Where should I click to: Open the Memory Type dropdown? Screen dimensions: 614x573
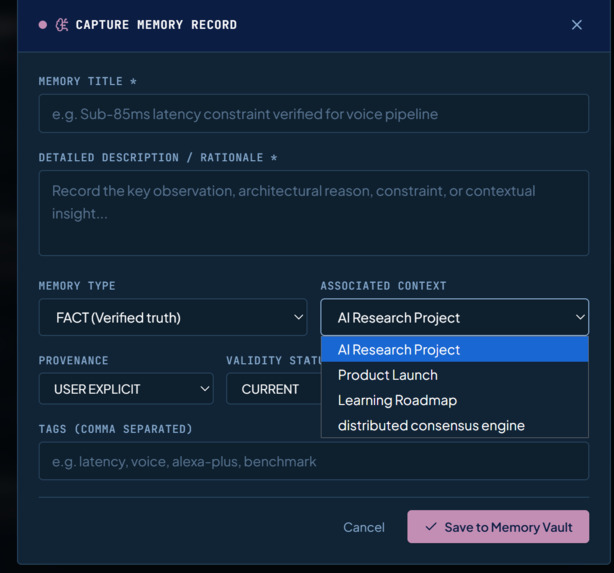173,317
